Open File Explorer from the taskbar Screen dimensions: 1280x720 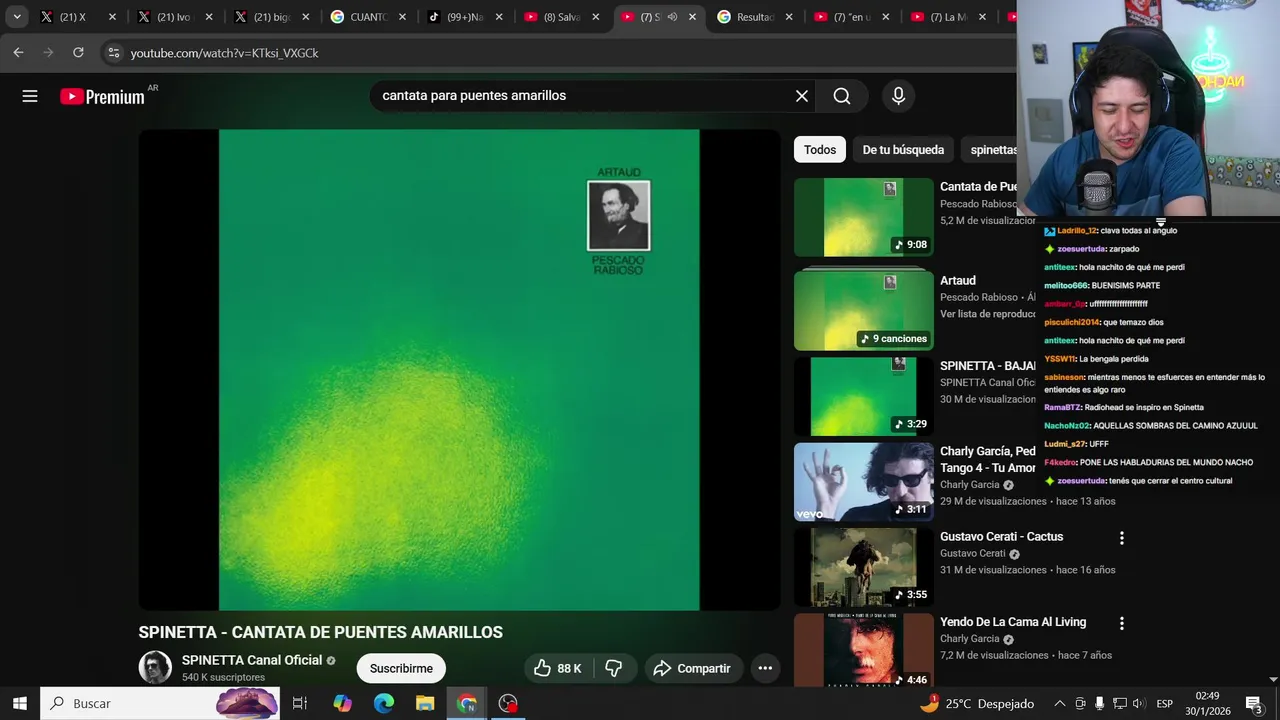point(425,703)
